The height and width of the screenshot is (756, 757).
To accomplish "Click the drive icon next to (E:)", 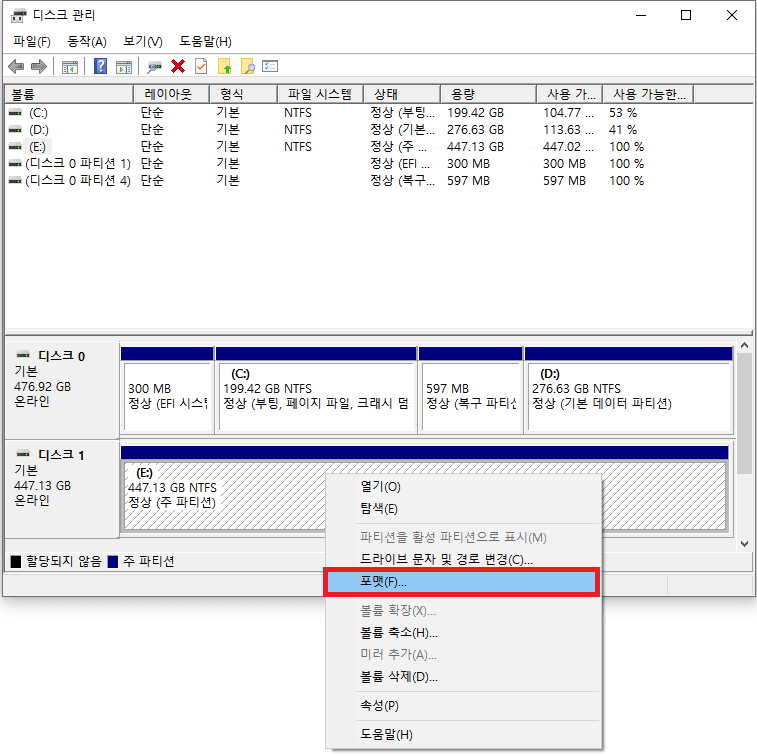I will (x=15, y=146).
